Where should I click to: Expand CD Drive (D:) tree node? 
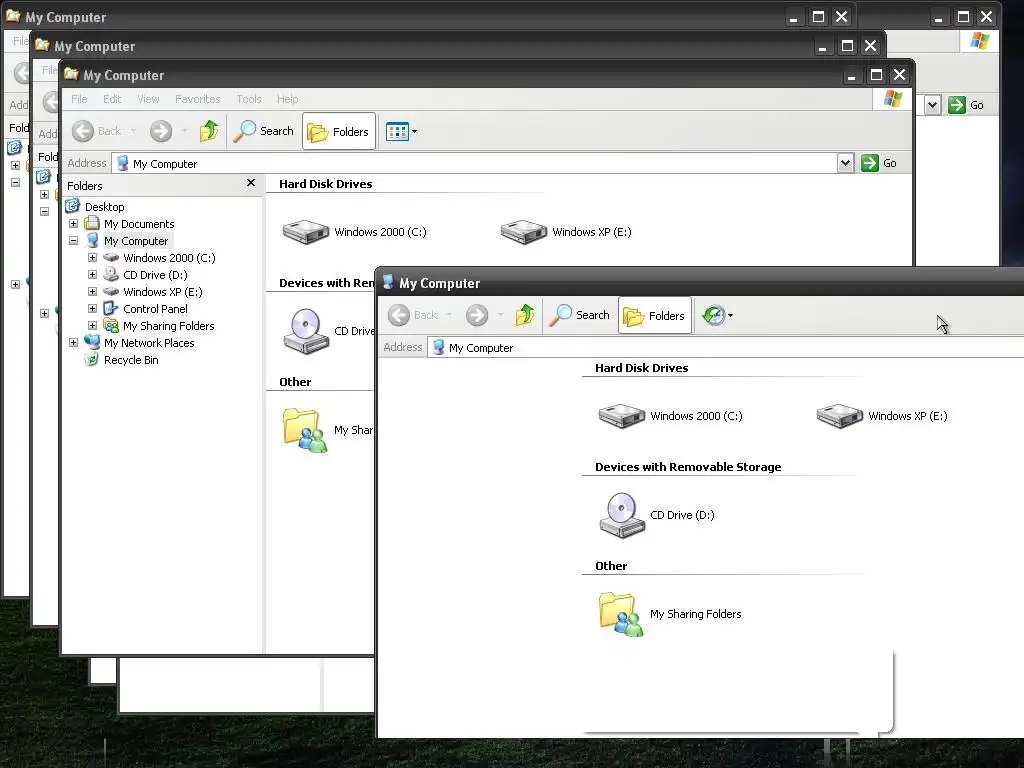[92, 274]
